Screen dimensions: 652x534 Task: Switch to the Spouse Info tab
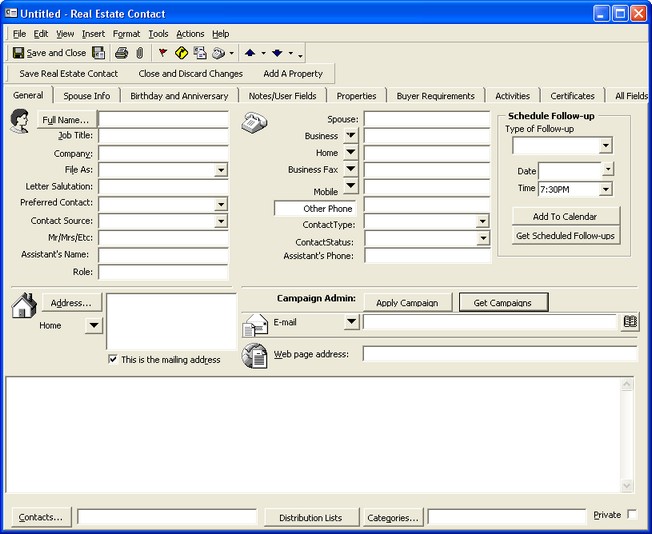pos(88,96)
